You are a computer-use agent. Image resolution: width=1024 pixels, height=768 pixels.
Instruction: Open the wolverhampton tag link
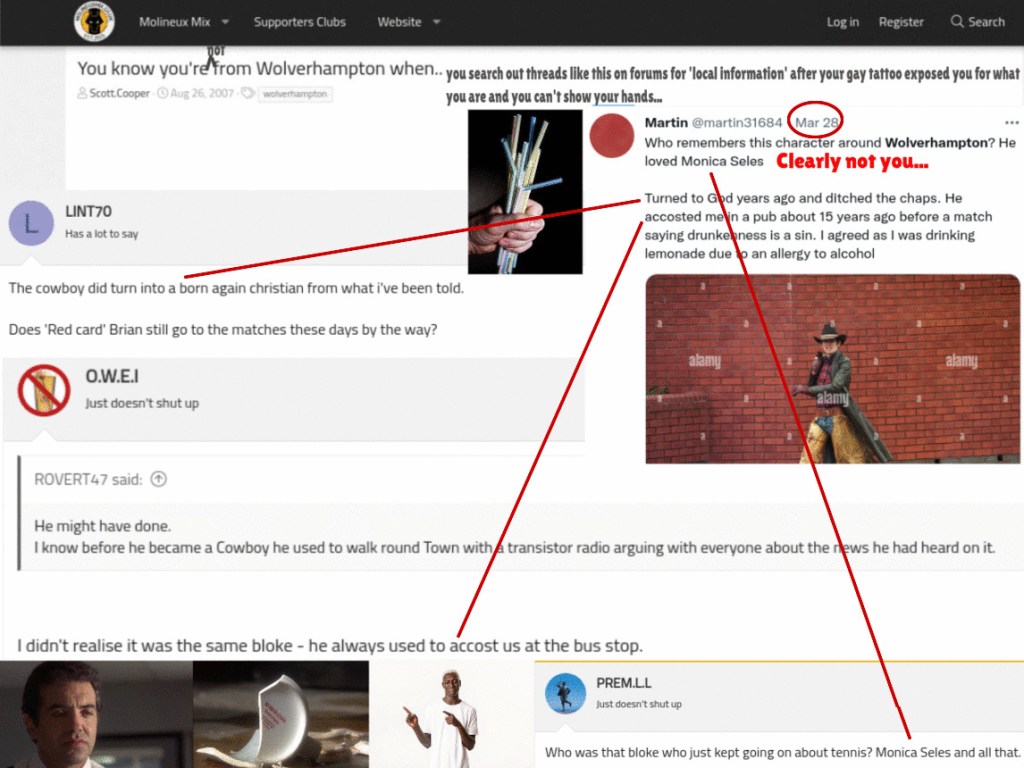click(x=294, y=94)
